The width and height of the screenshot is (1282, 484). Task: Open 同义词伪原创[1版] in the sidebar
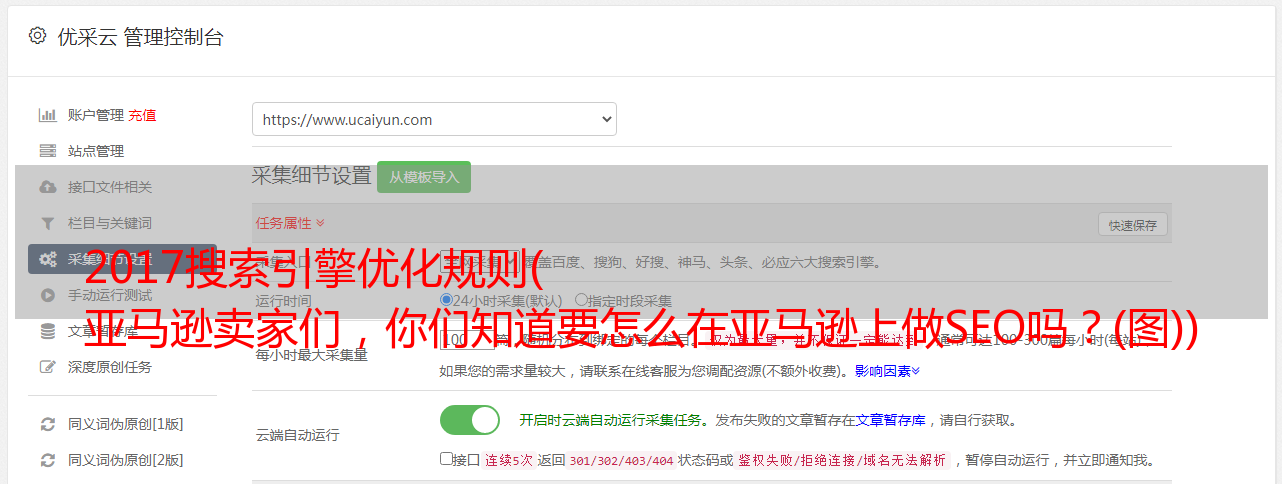coord(125,424)
